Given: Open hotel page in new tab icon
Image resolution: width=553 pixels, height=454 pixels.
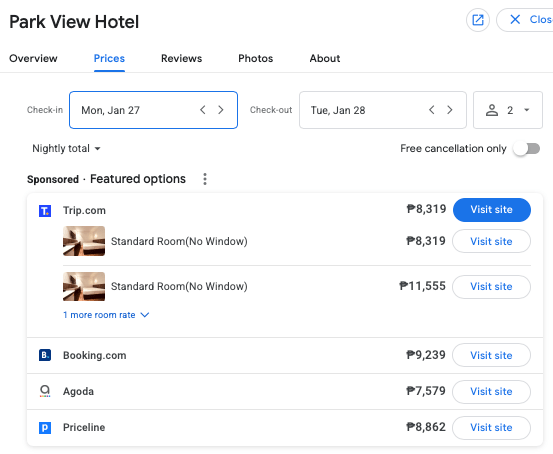Looking at the screenshot, I should pyautogui.click(x=478, y=20).
